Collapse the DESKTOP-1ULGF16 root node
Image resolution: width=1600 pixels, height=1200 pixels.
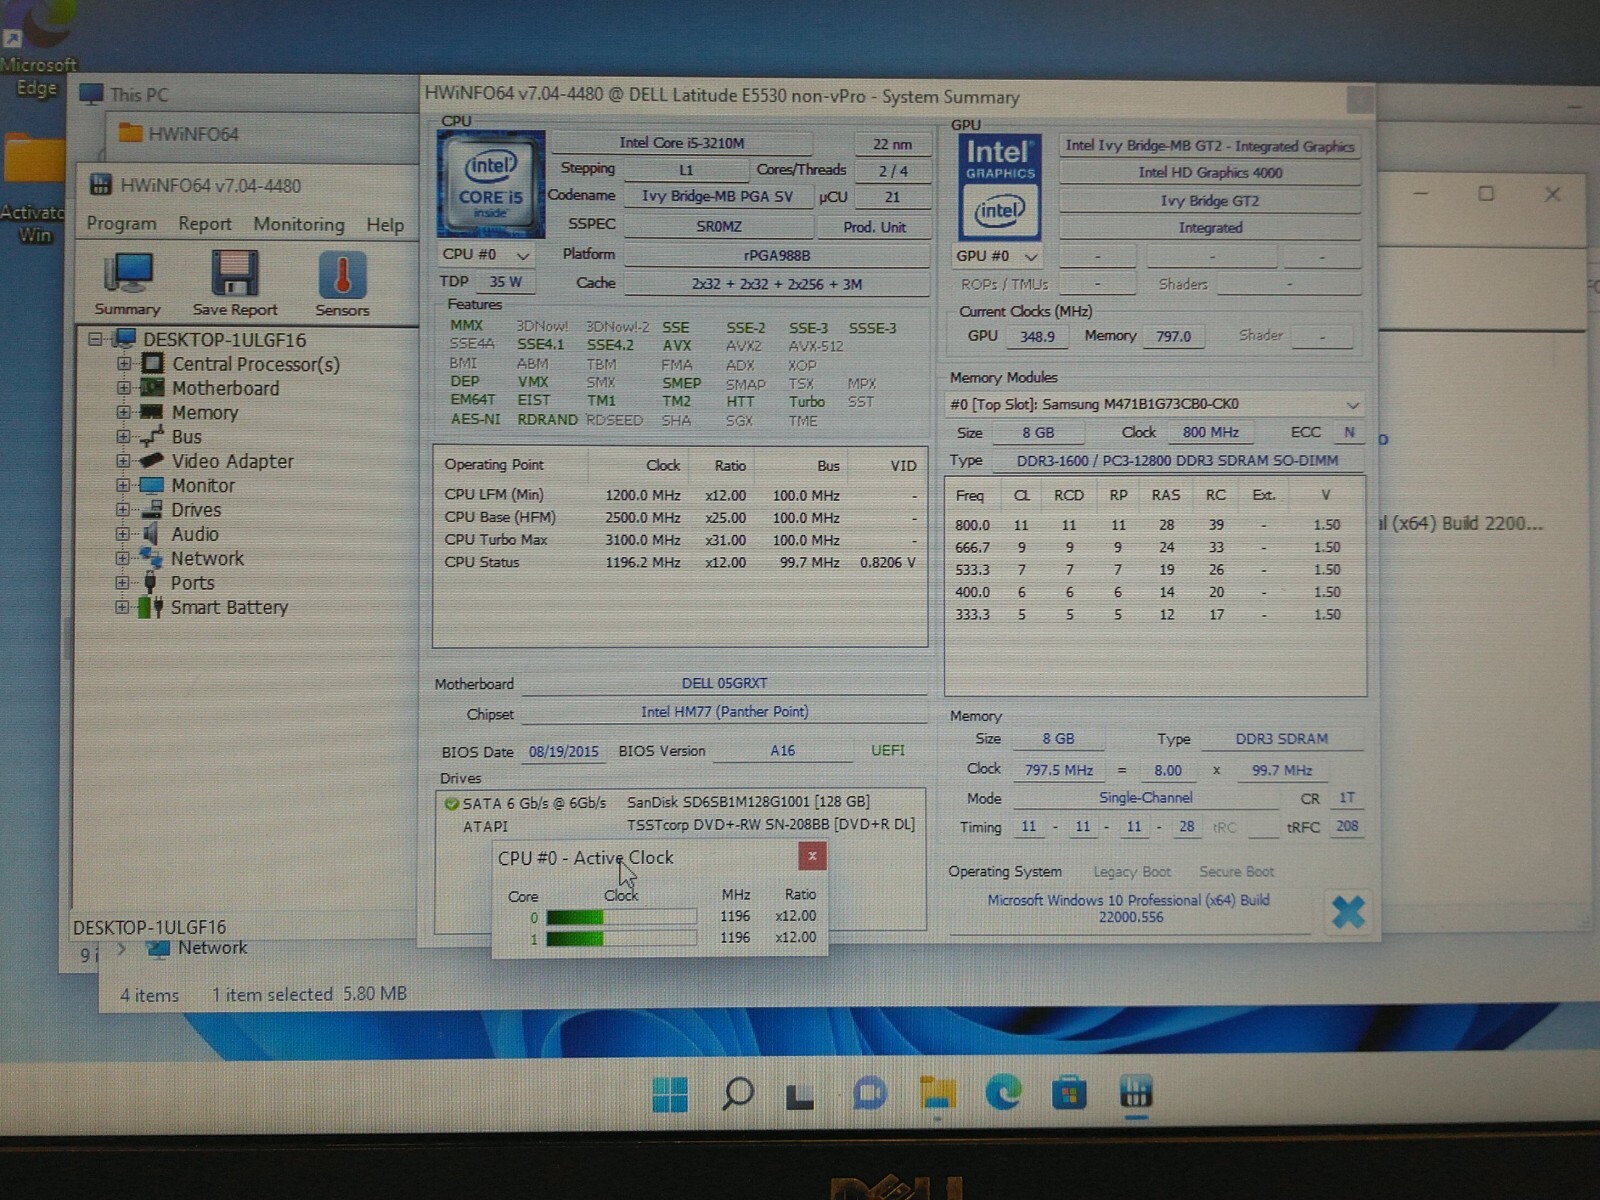point(95,339)
